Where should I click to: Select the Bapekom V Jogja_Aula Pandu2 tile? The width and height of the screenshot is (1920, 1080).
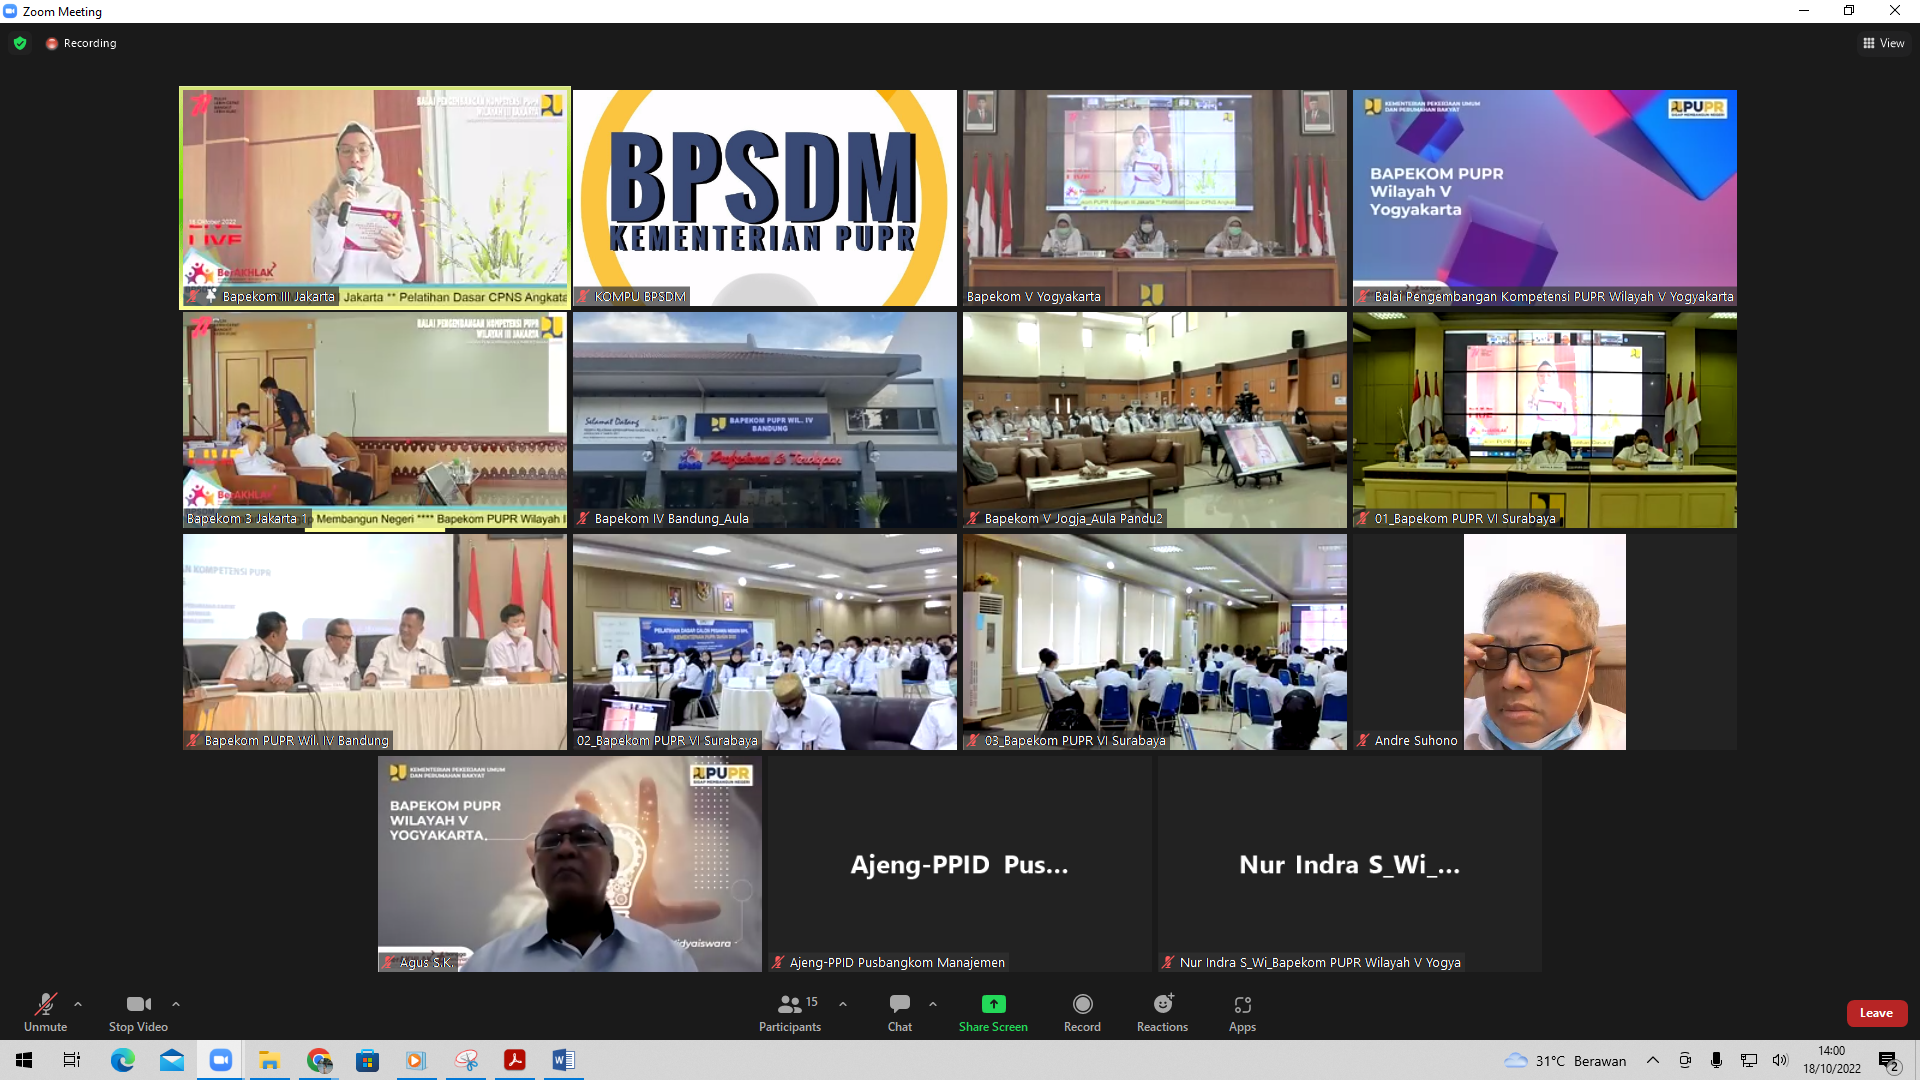[1155, 420]
